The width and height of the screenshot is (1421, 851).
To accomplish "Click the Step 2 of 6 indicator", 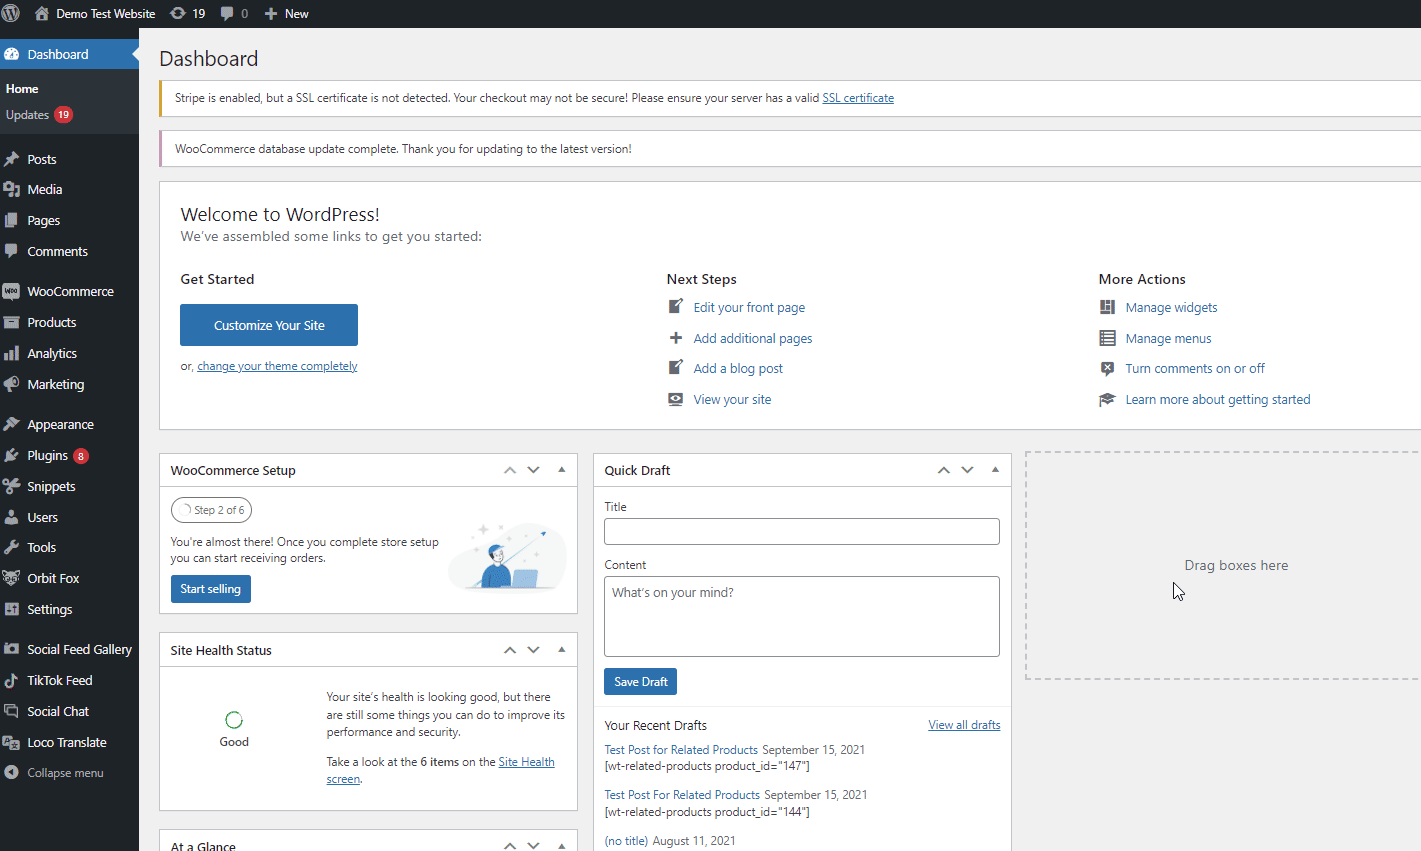I will pos(211,510).
